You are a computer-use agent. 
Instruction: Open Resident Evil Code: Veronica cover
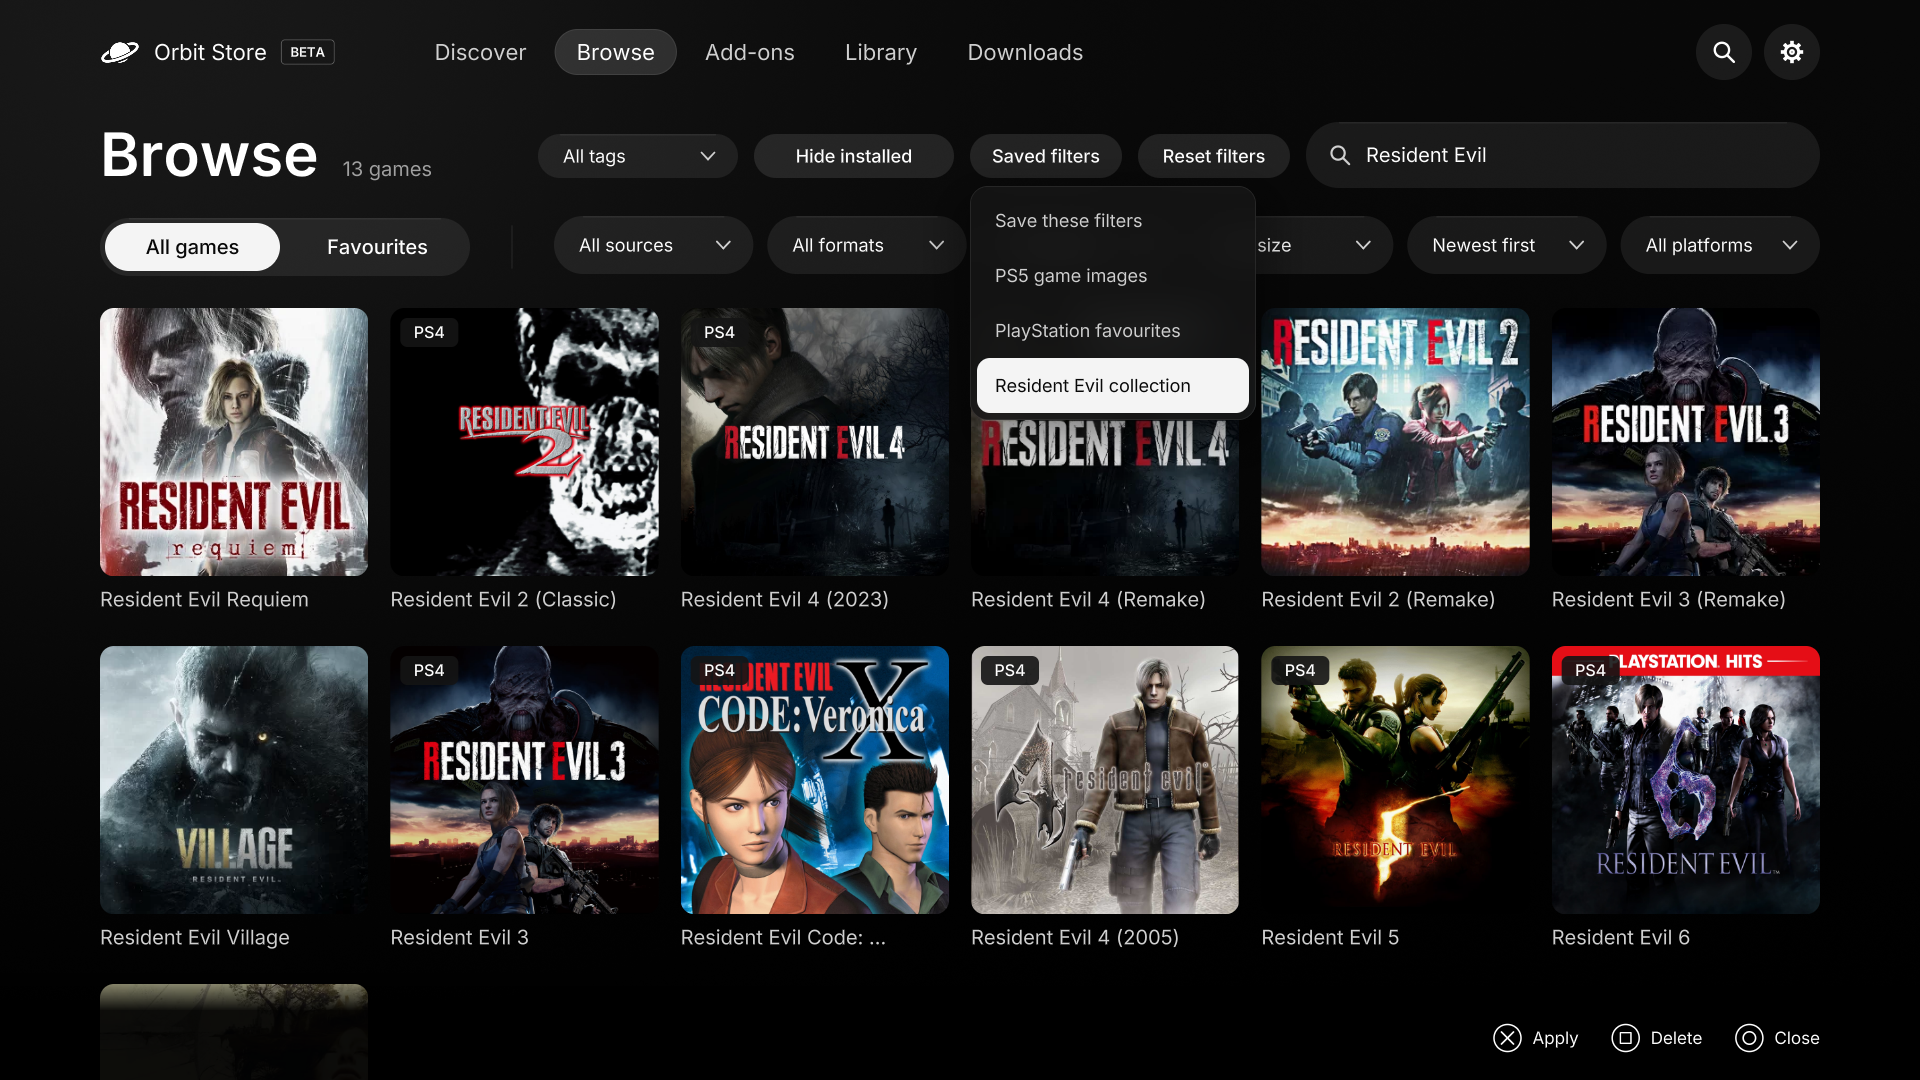click(x=814, y=780)
